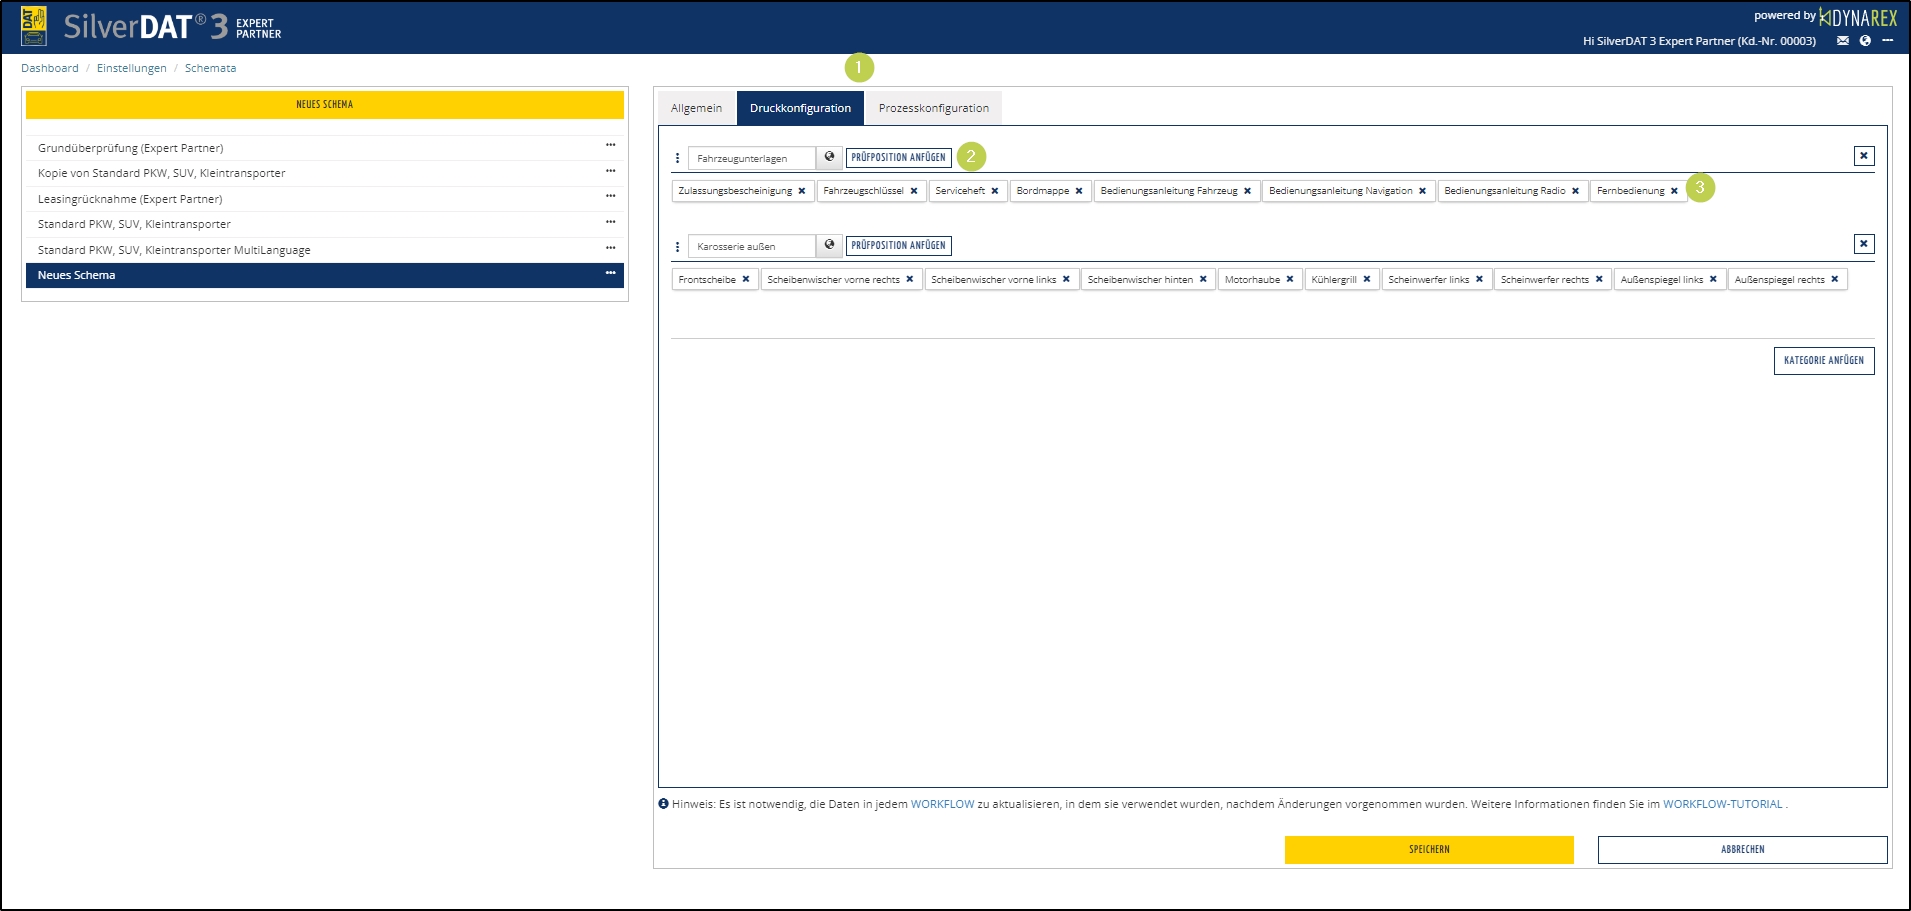Delete the Karosserie außen category with x box
Image resolution: width=1911 pixels, height=911 pixels.
click(1863, 244)
